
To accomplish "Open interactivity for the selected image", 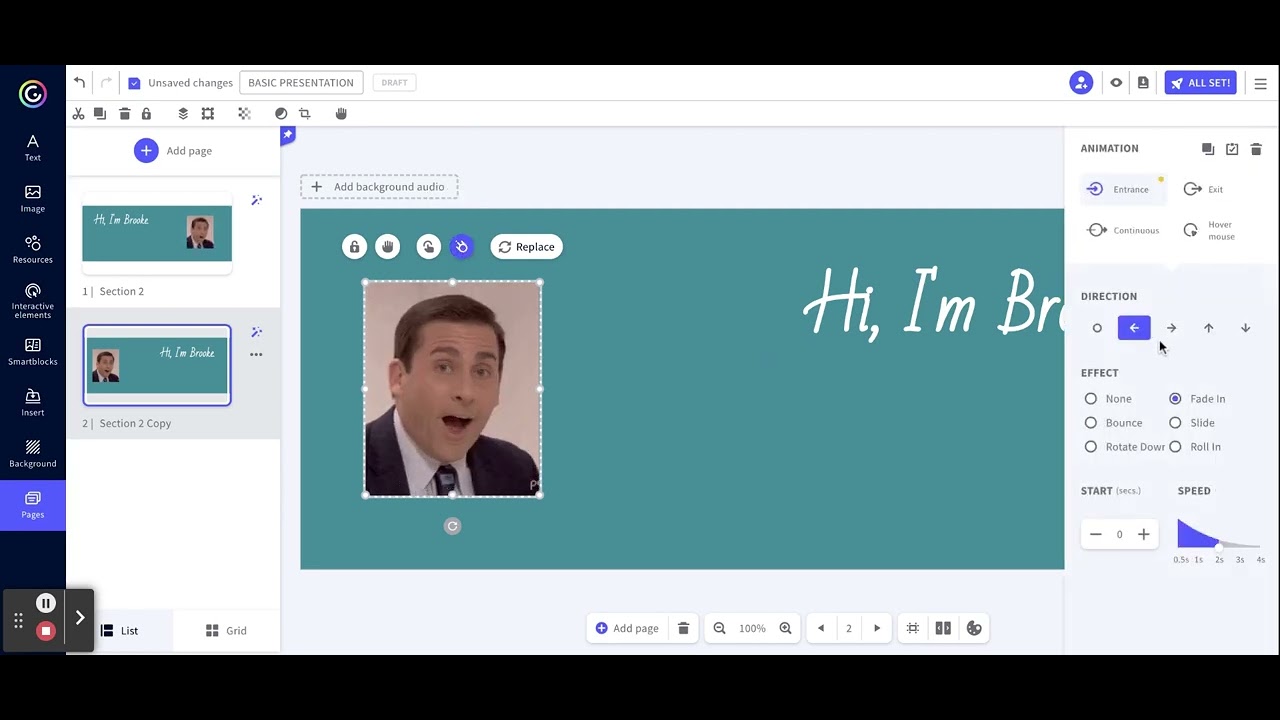I will [x=428, y=247].
